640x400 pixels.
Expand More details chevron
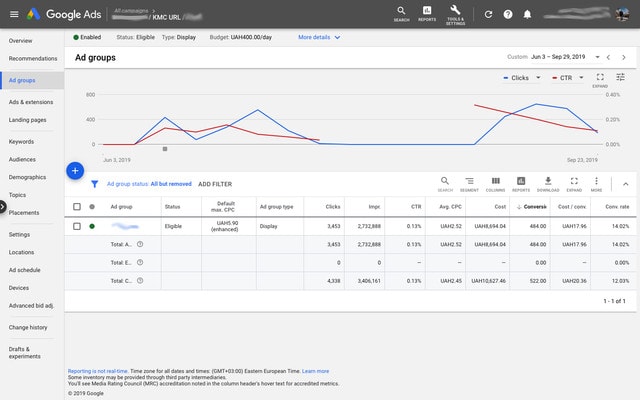337,37
